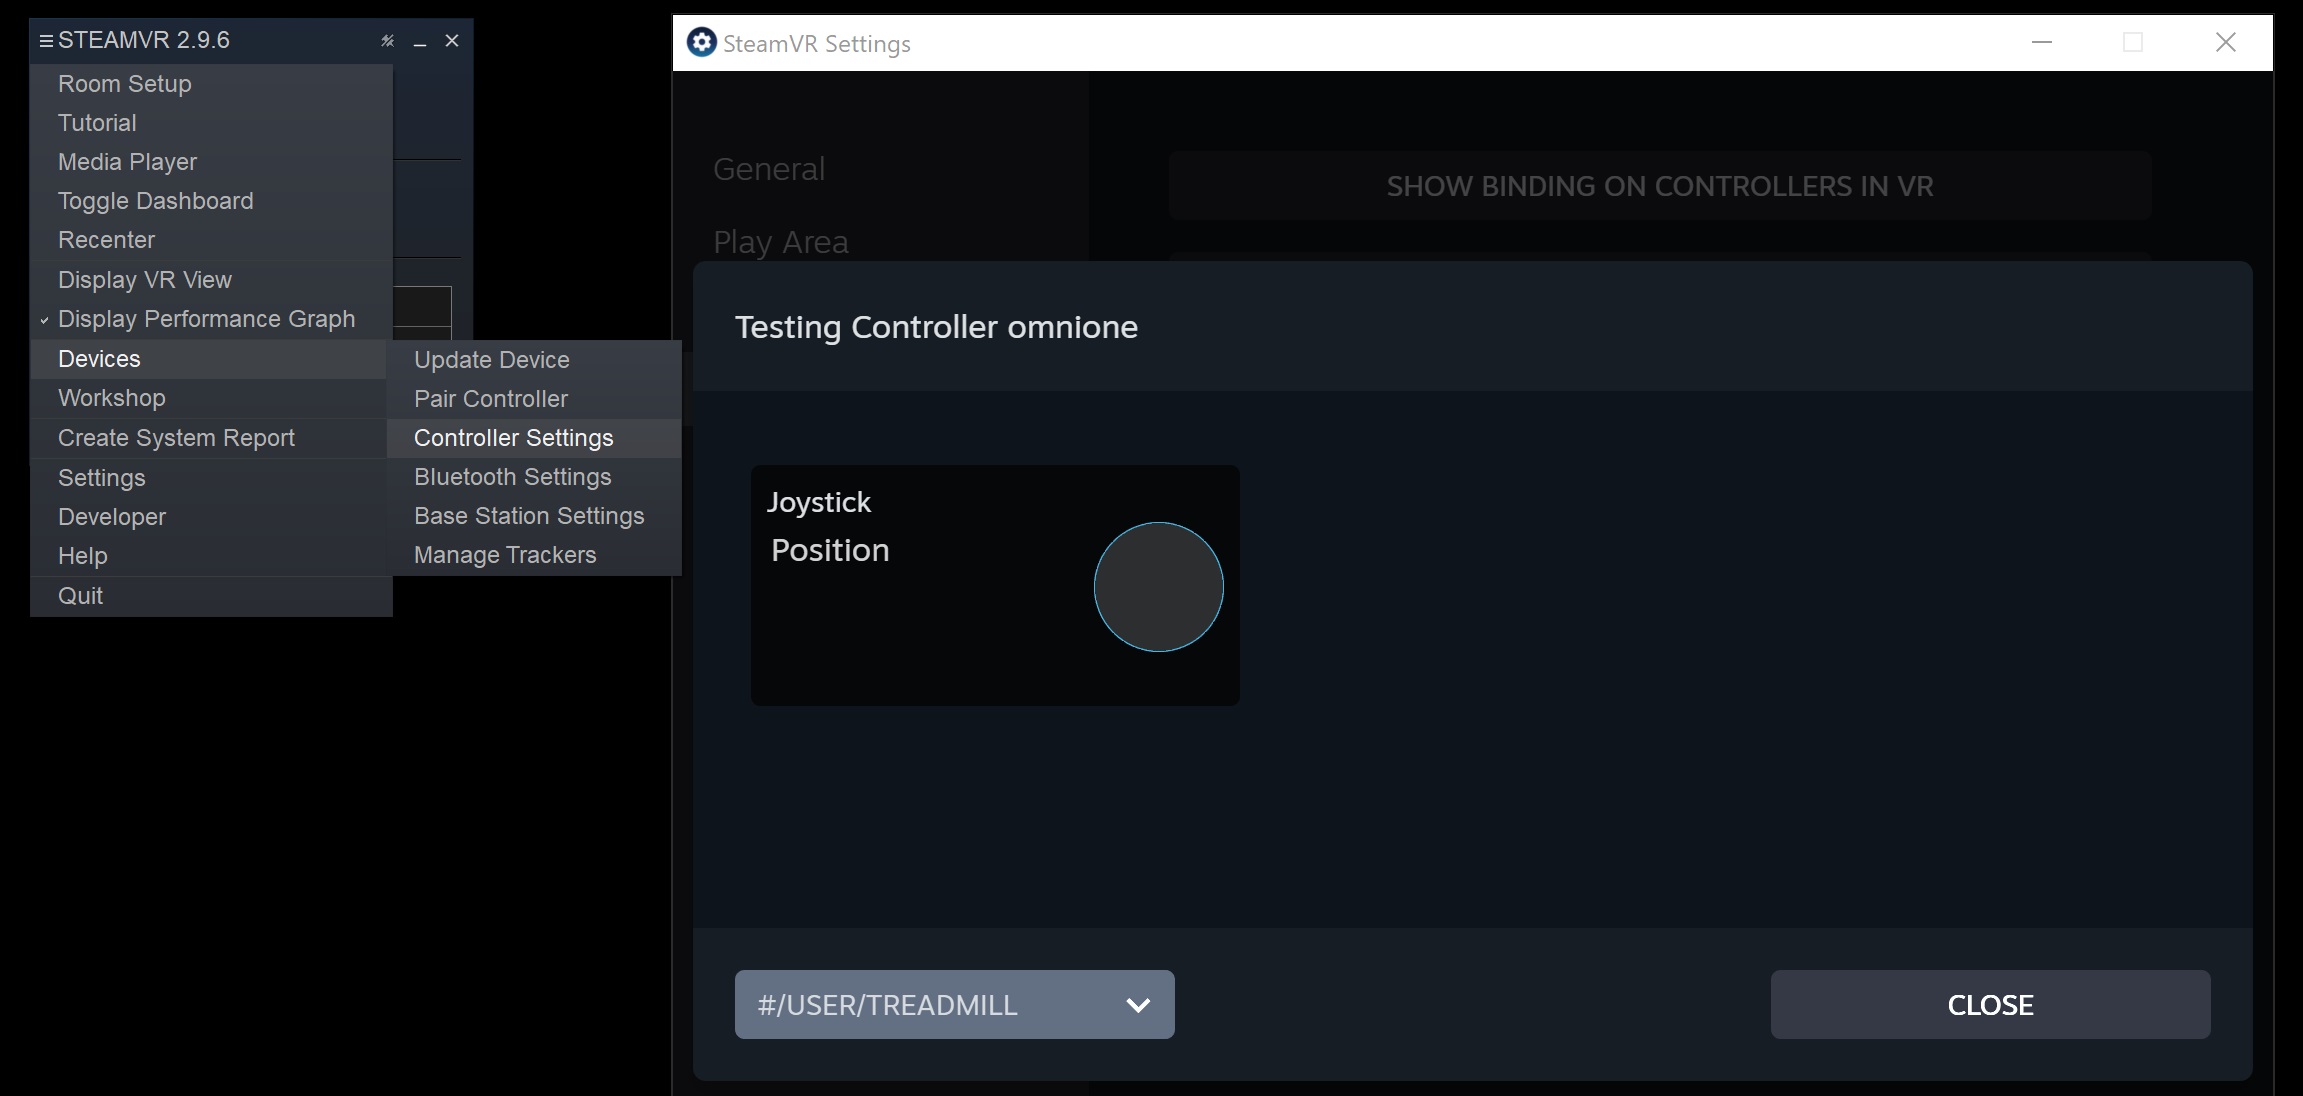Viewport: 2303px width, 1096px height.
Task: Open Manage Trackers submenu item
Action: coord(534,555)
